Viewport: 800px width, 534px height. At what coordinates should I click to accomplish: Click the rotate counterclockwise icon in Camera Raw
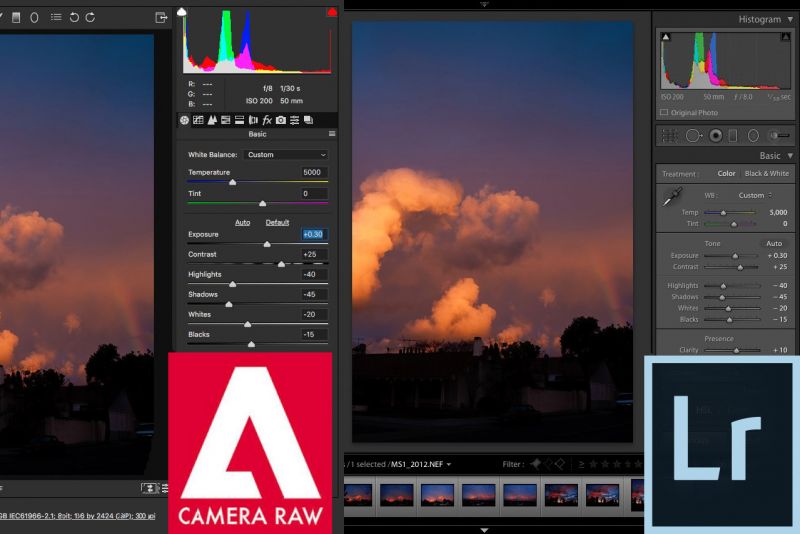click(x=75, y=17)
